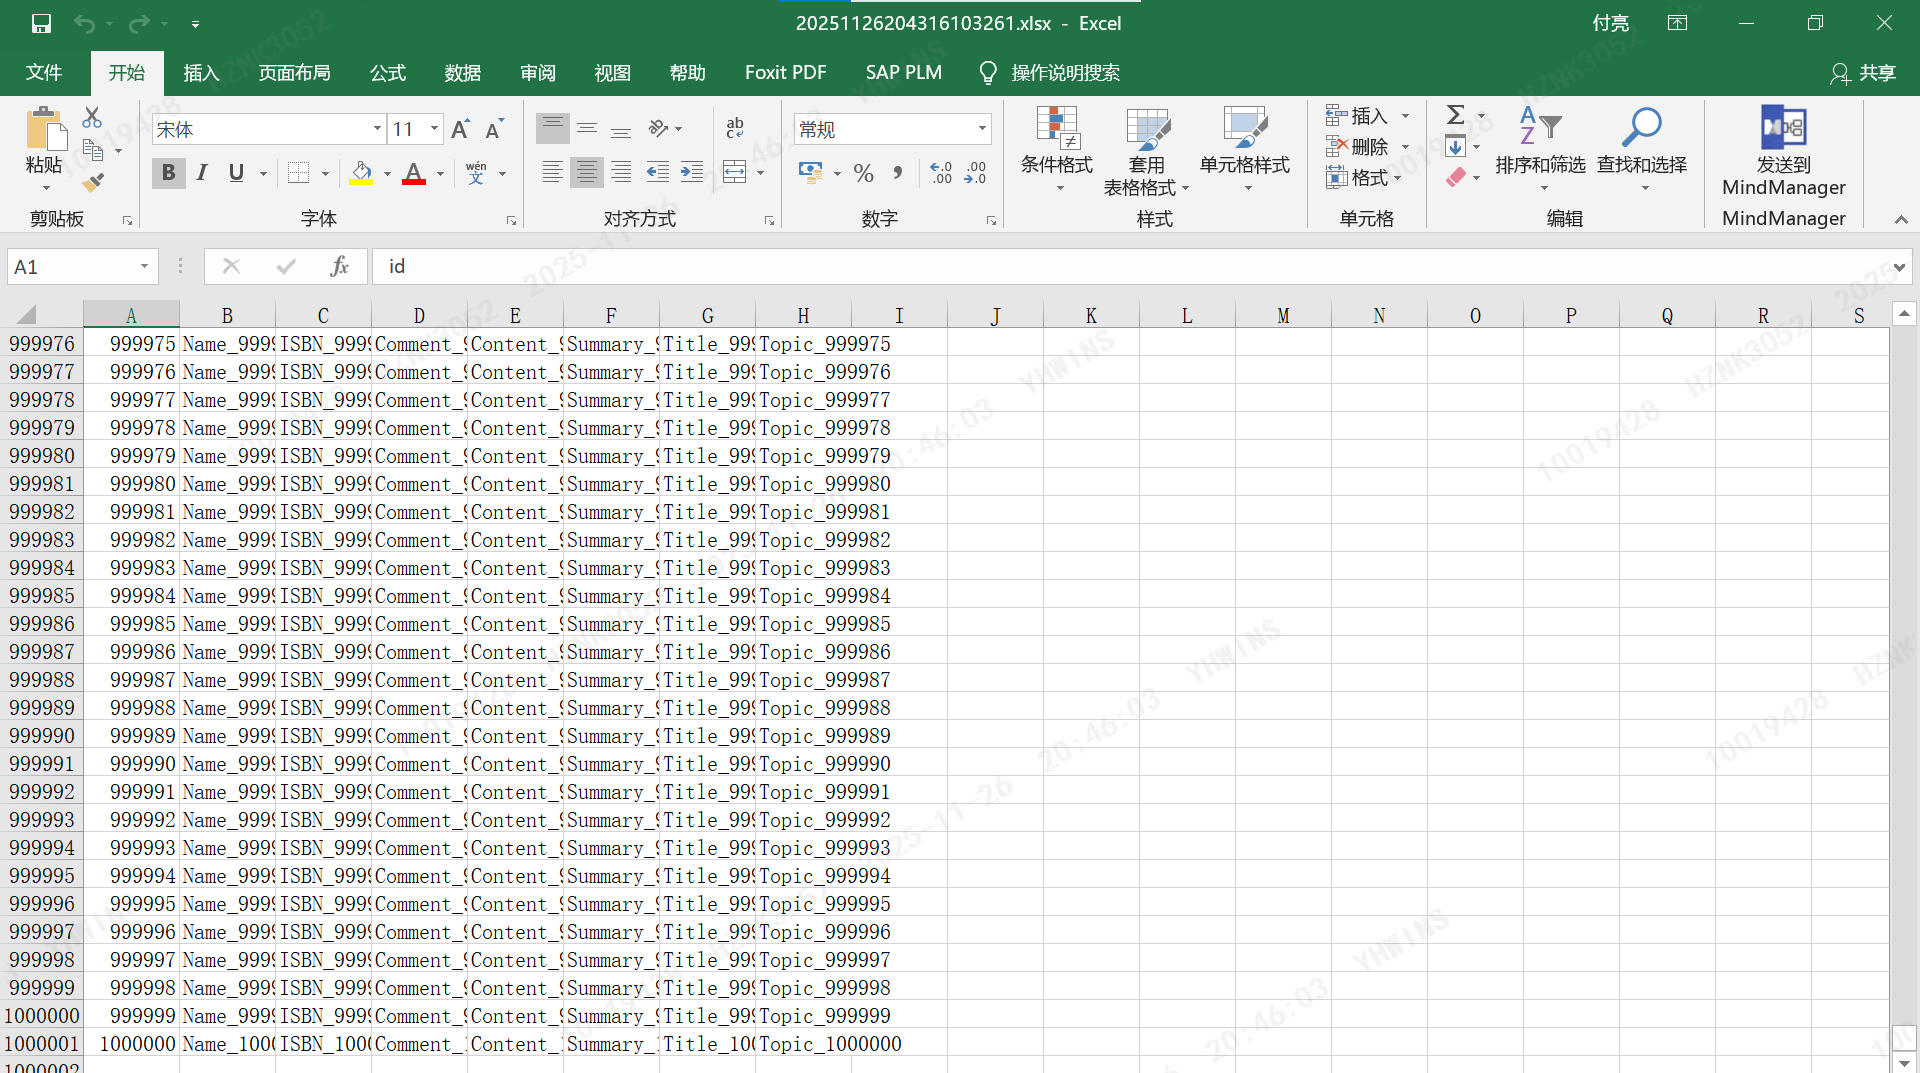Apply percent style to cells

click(864, 173)
